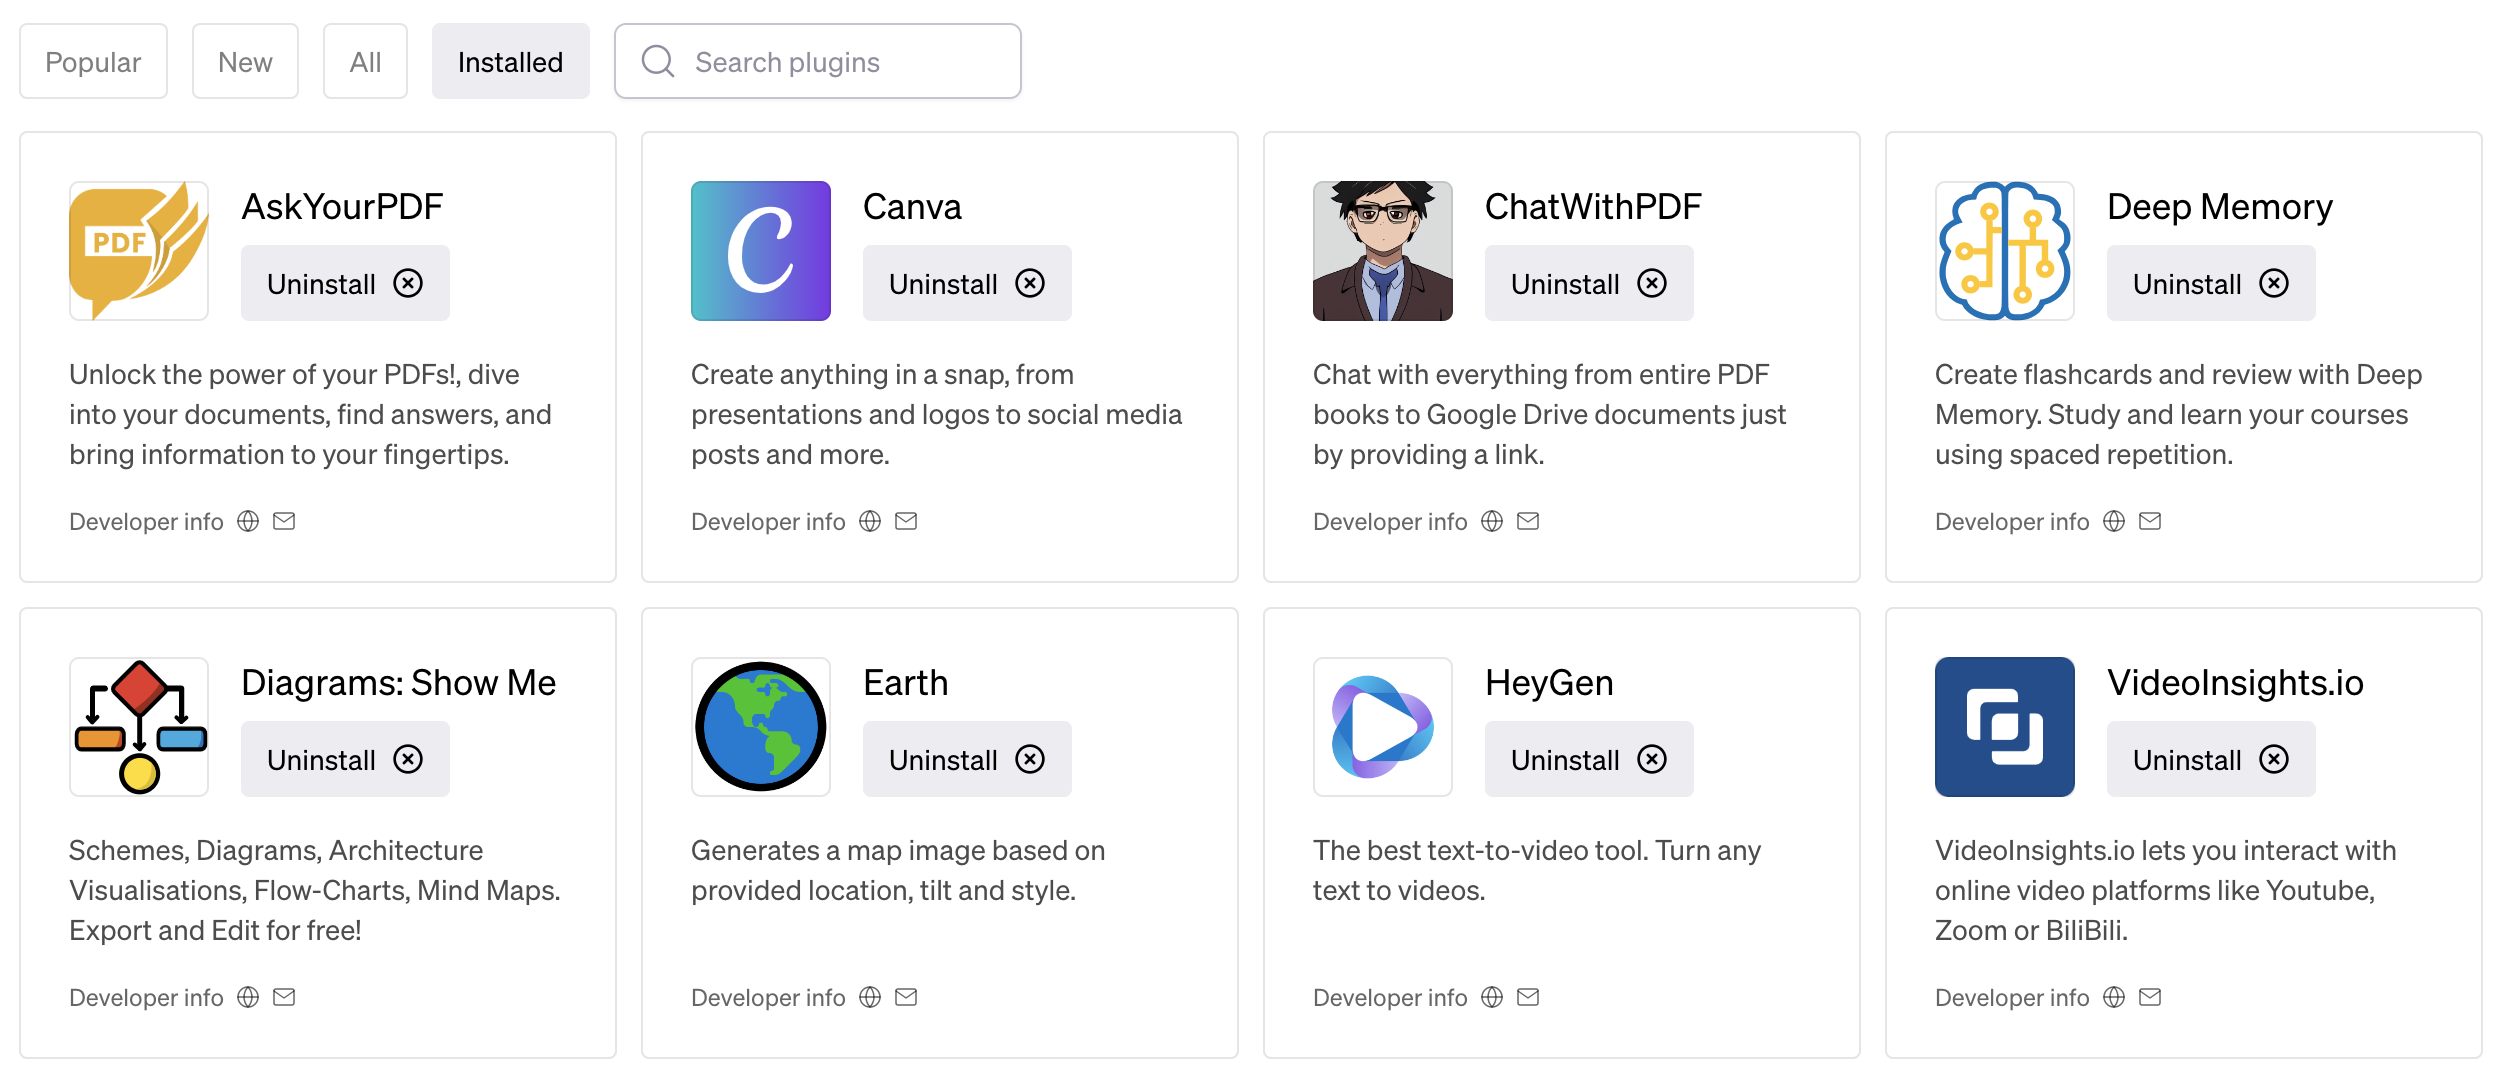The height and width of the screenshot is (1080, 2502).
Task: Click the Deep Memory brain icon
Action: pos(2003,250)
